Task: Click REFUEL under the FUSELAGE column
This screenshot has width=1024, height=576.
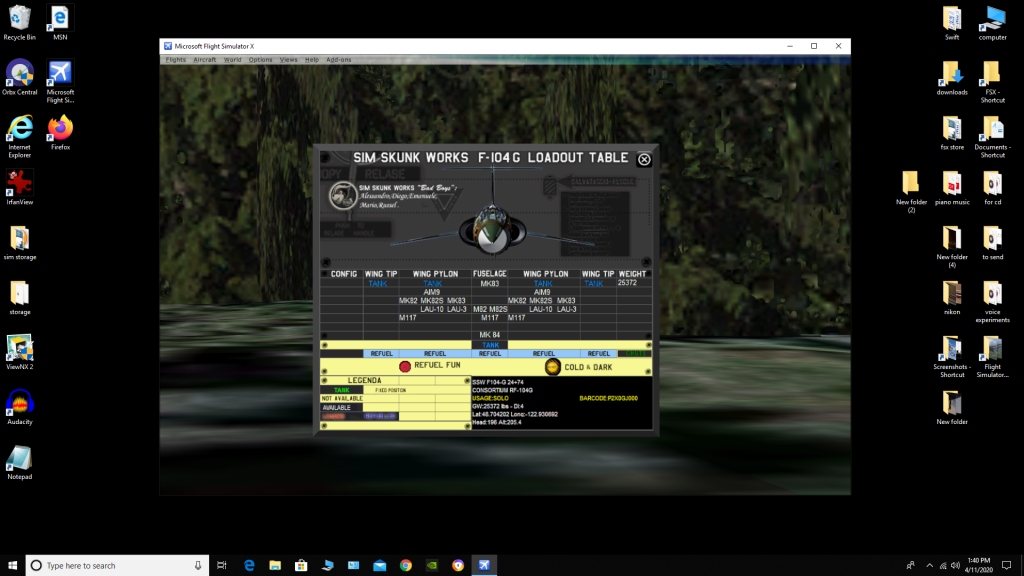Action: 490,353
